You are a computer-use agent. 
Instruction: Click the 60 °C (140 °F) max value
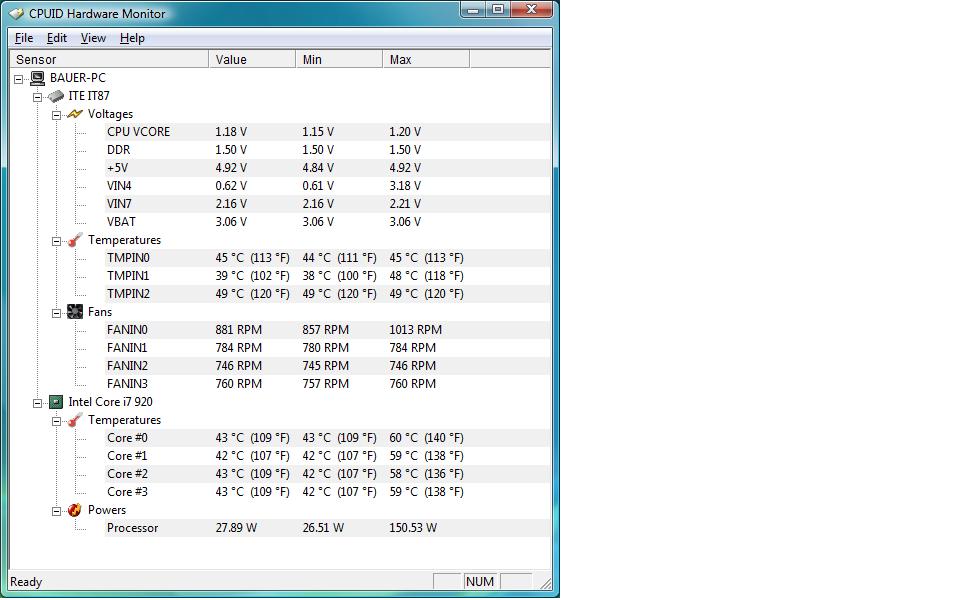pos(427,438)
